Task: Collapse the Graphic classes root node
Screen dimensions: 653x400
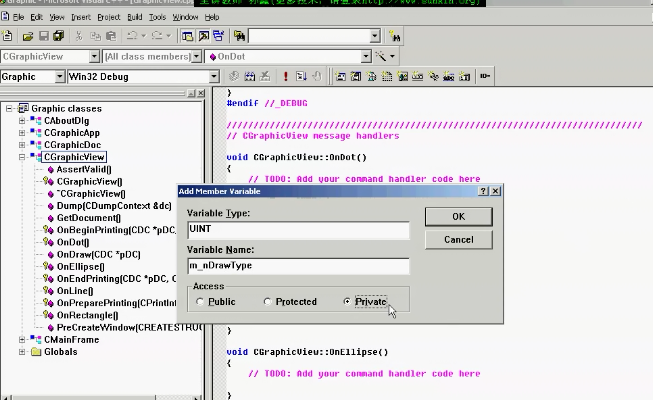Action: (9, 109)
